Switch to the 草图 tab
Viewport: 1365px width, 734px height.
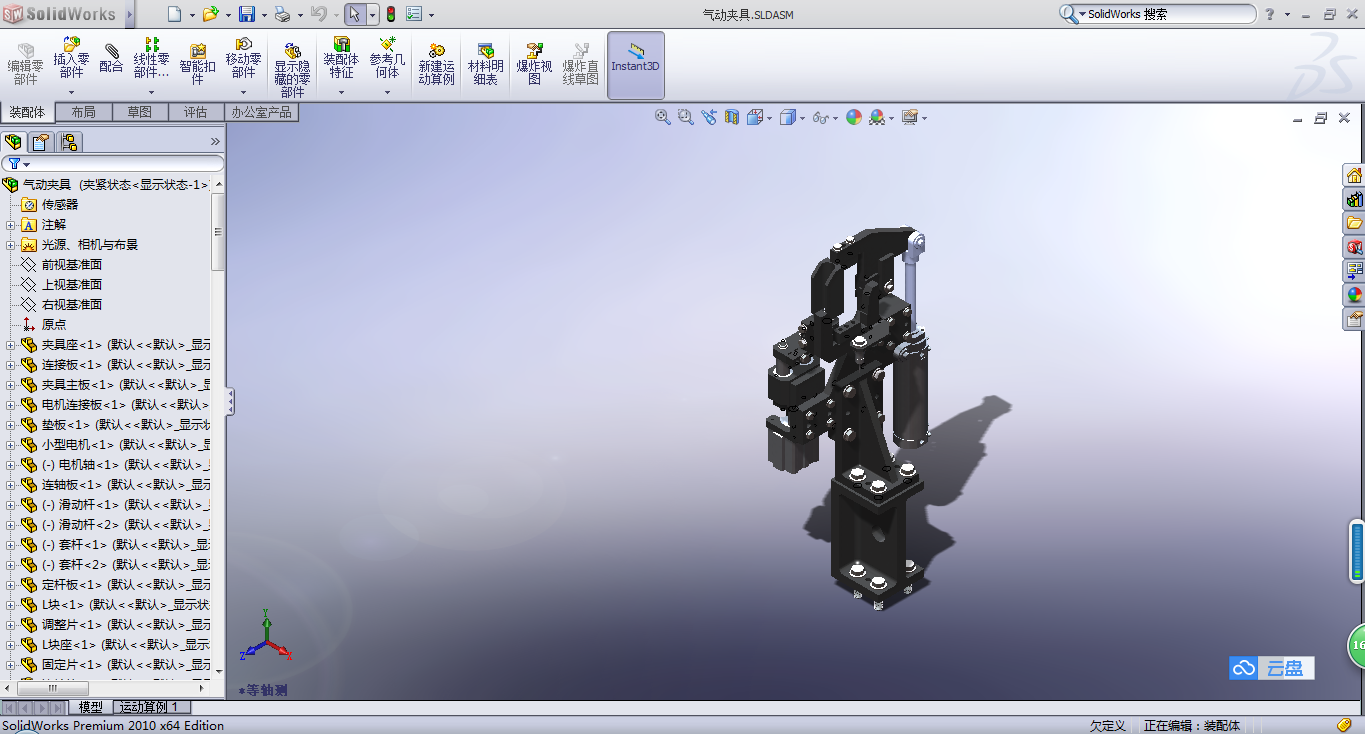tap(140, 112)
